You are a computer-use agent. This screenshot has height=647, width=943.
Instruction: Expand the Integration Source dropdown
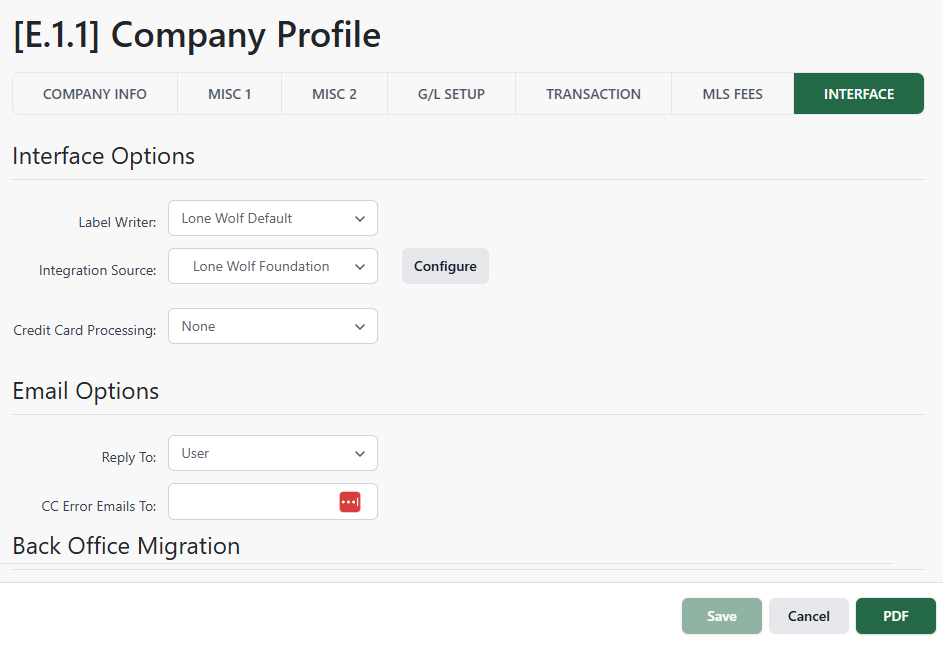click(x=272, y=266)
